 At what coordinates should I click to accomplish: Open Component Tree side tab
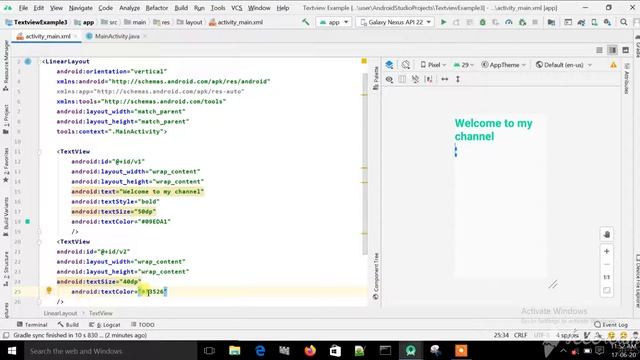tap(376, 276)
